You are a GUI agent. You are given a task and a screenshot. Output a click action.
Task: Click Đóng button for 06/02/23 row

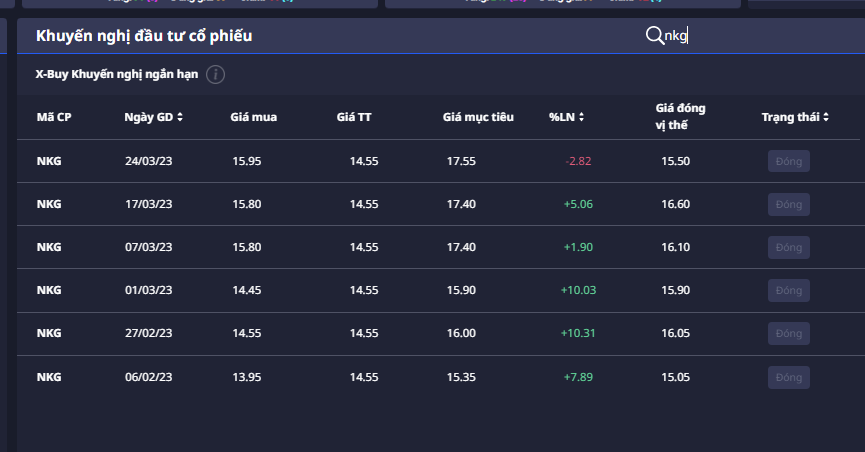coord(788,377)
